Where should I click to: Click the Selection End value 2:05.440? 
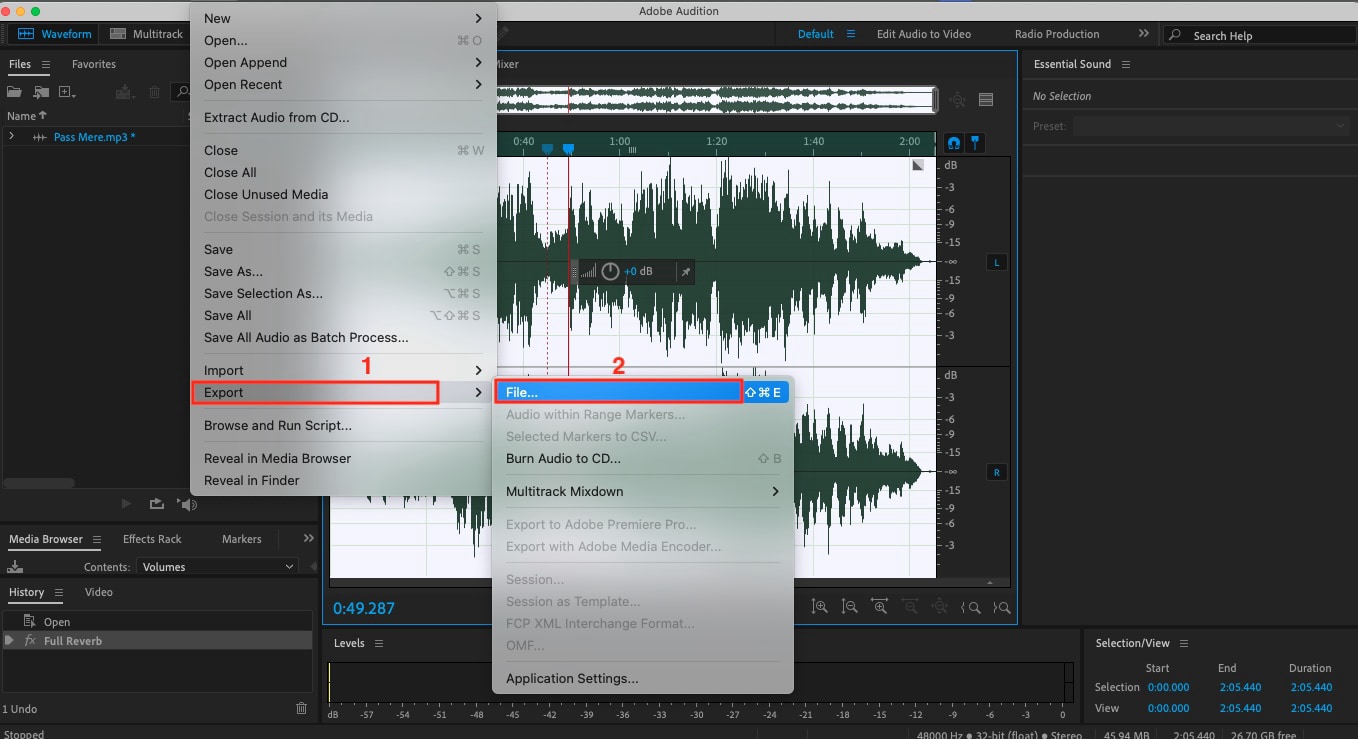tap(1241, 687)
